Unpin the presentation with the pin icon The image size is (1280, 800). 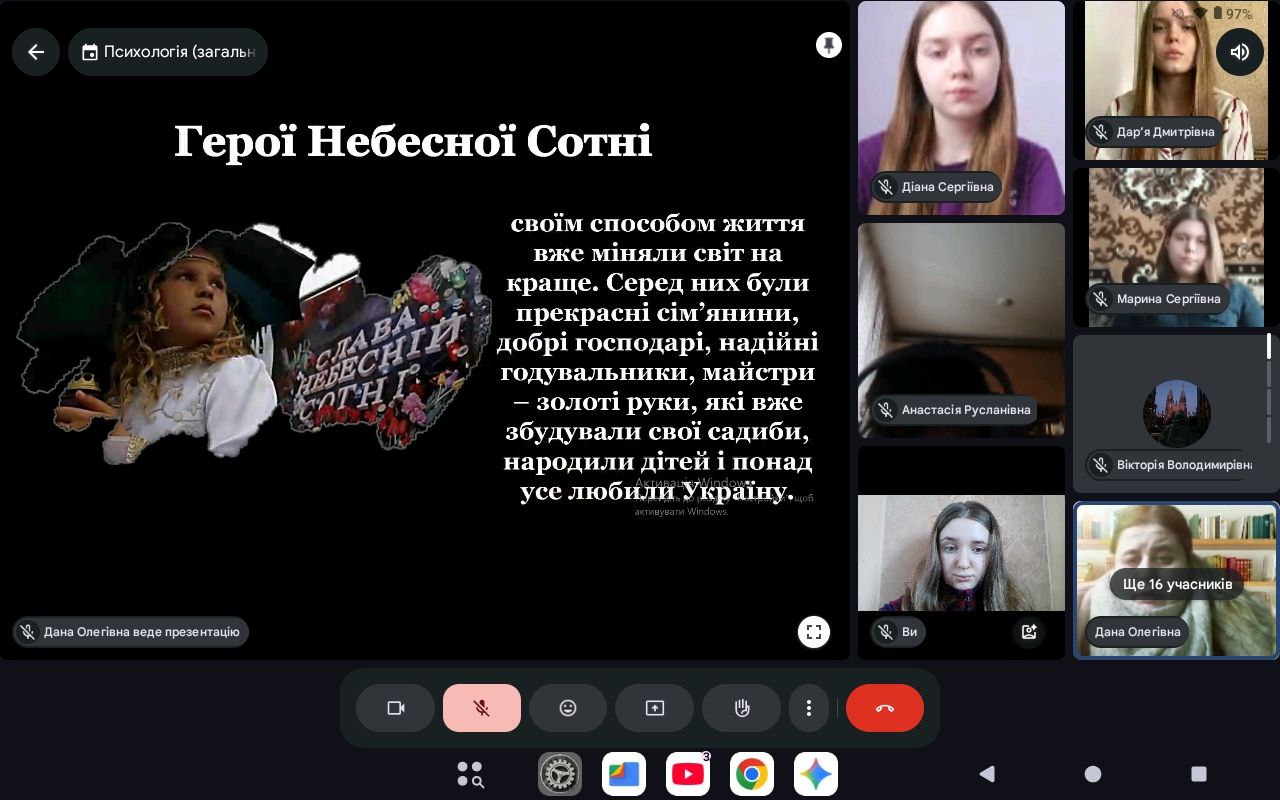[828, 45]
